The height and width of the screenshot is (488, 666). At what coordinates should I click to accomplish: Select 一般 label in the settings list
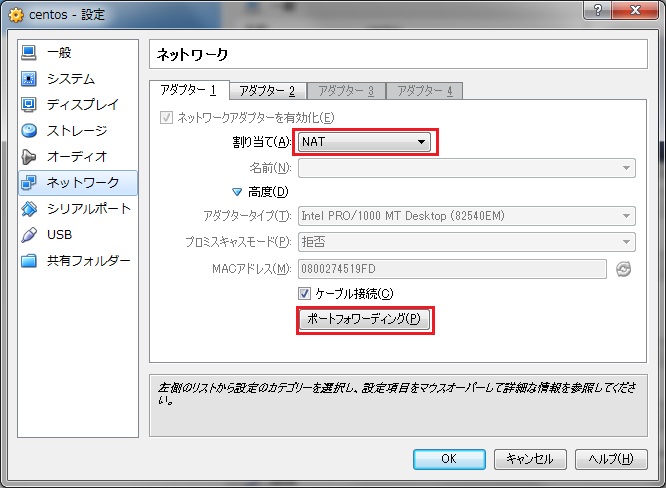click(x=59, y=53)
